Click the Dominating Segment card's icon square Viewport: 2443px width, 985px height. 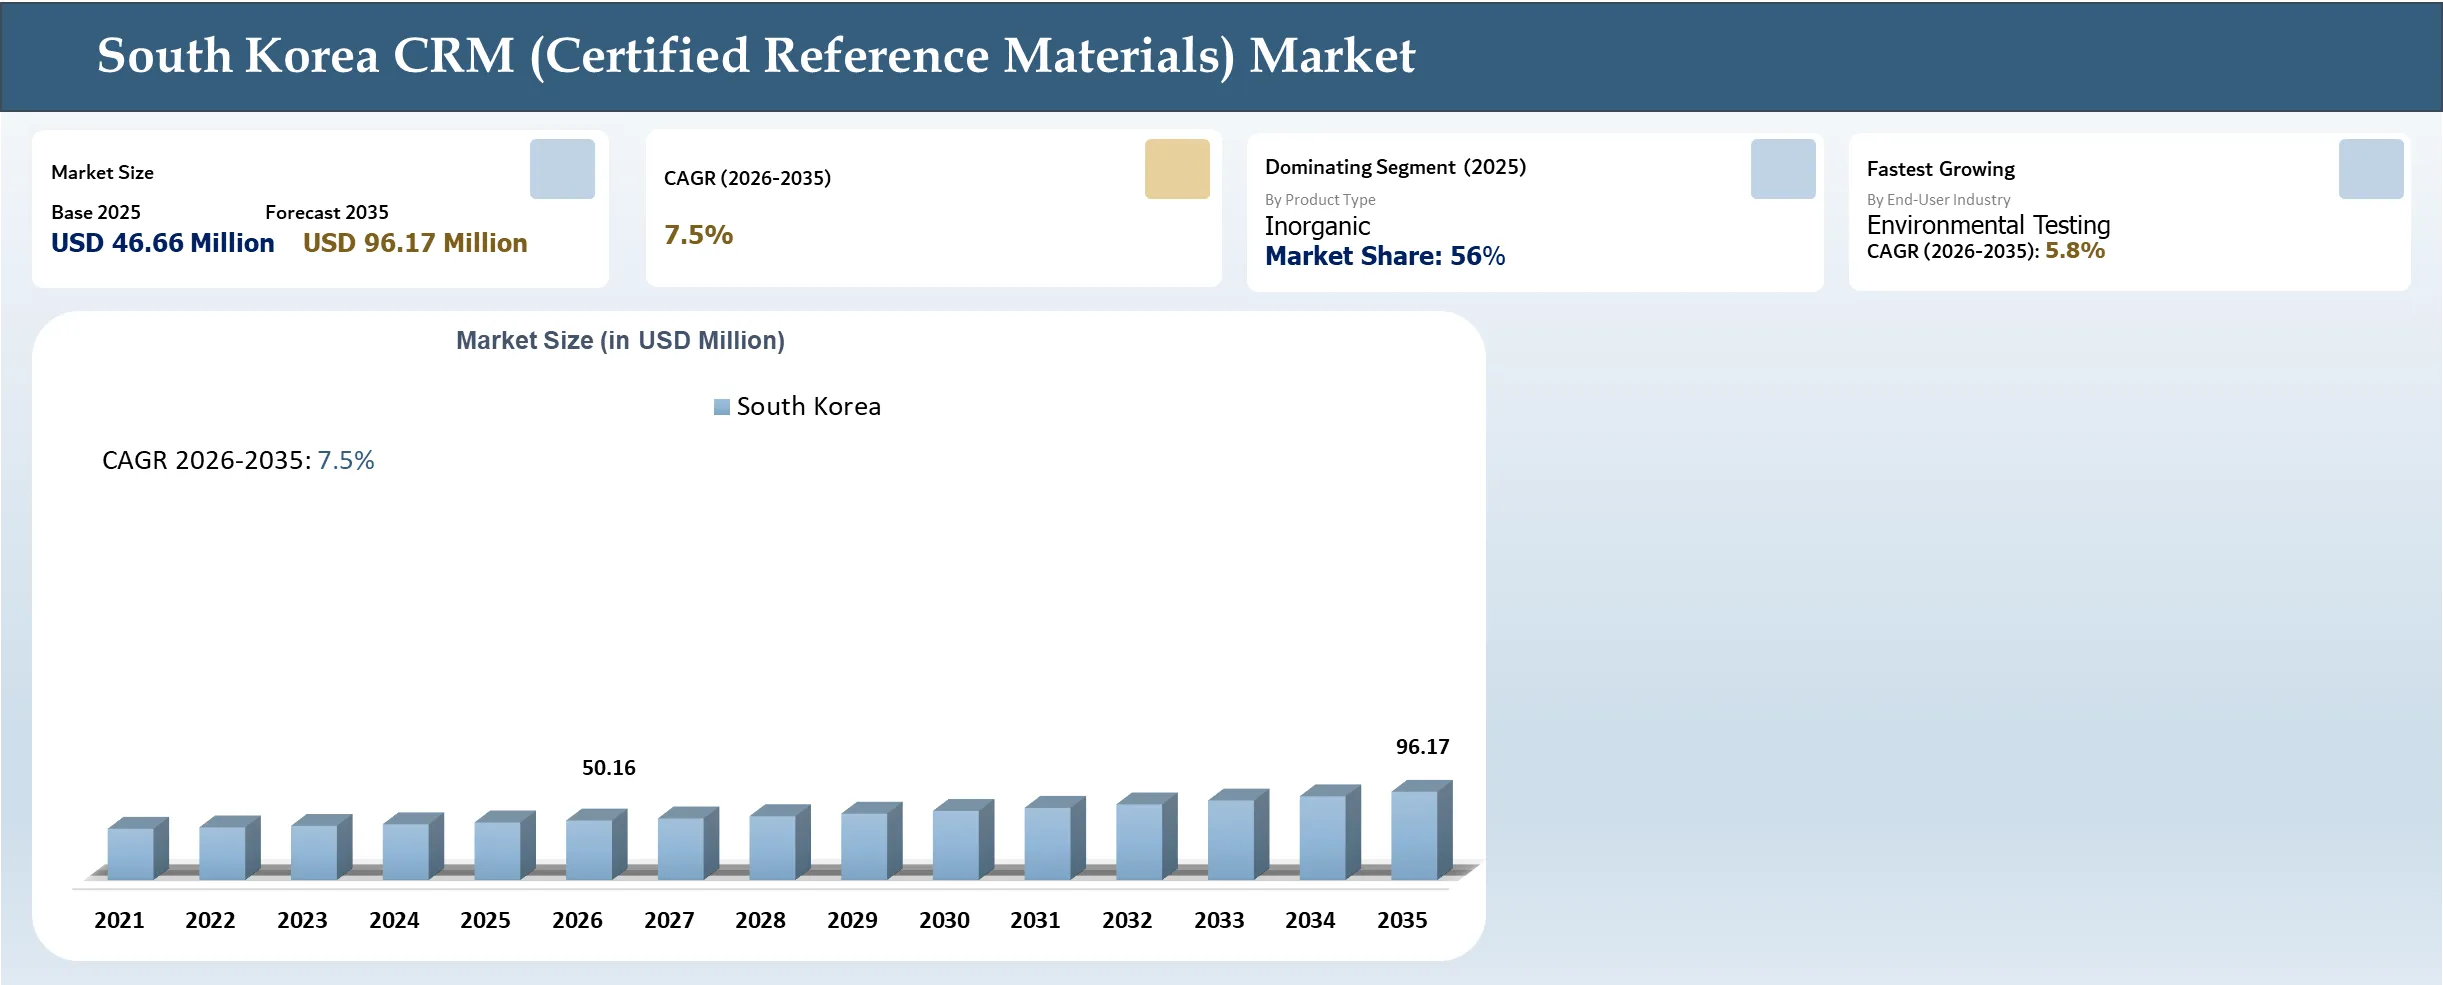point(1783,169)
